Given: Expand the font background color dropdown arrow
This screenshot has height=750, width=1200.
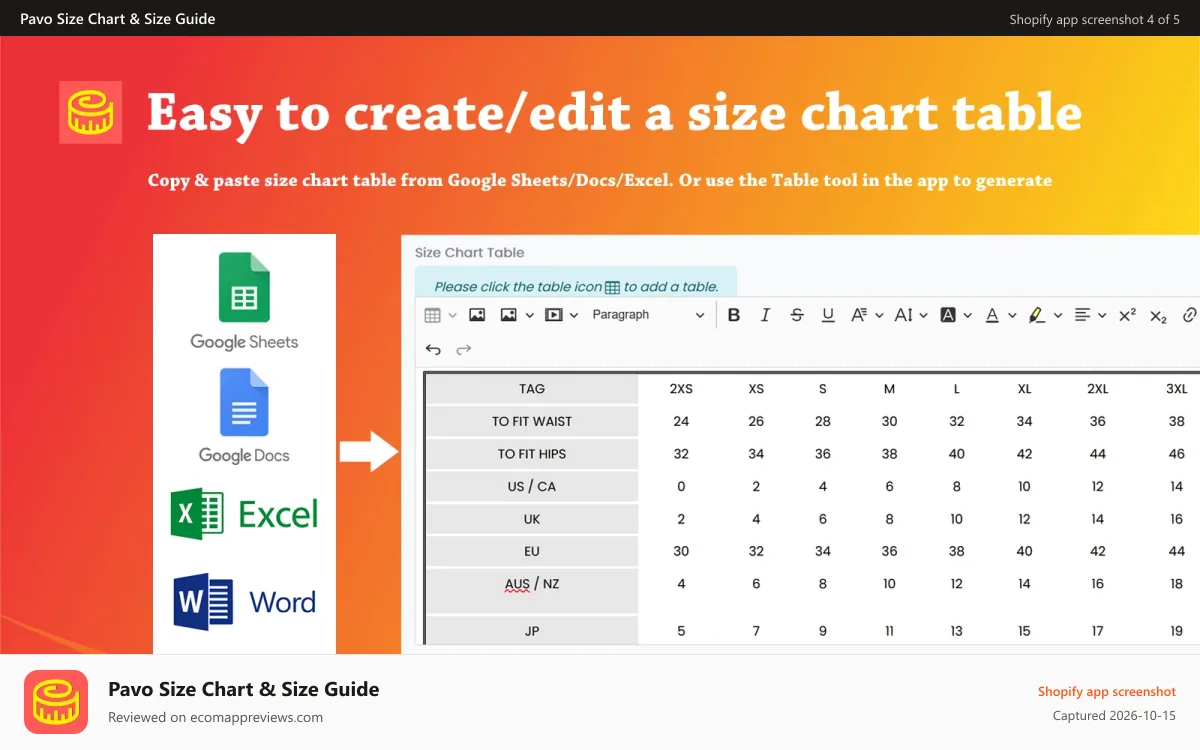Looking at the screenshot, I should 968,315.
